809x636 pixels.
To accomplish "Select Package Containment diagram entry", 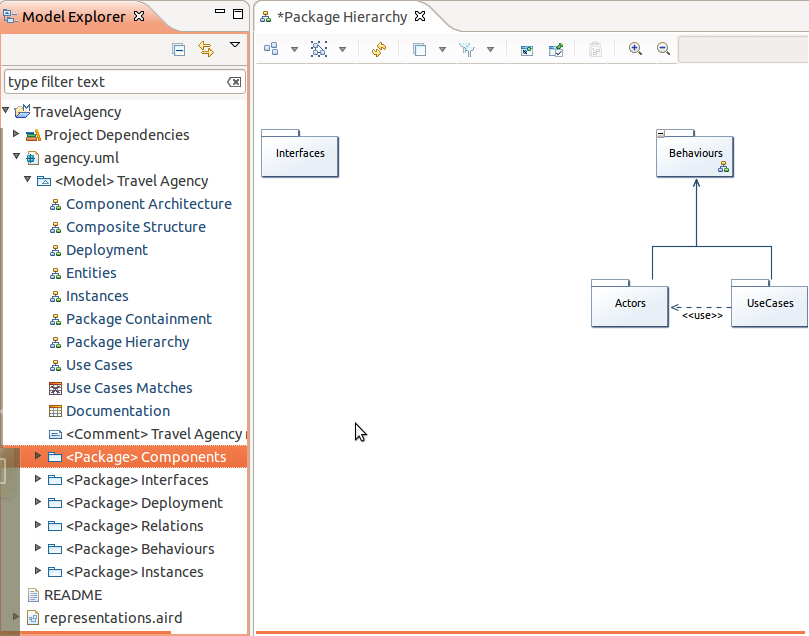I will click(139, 319).
